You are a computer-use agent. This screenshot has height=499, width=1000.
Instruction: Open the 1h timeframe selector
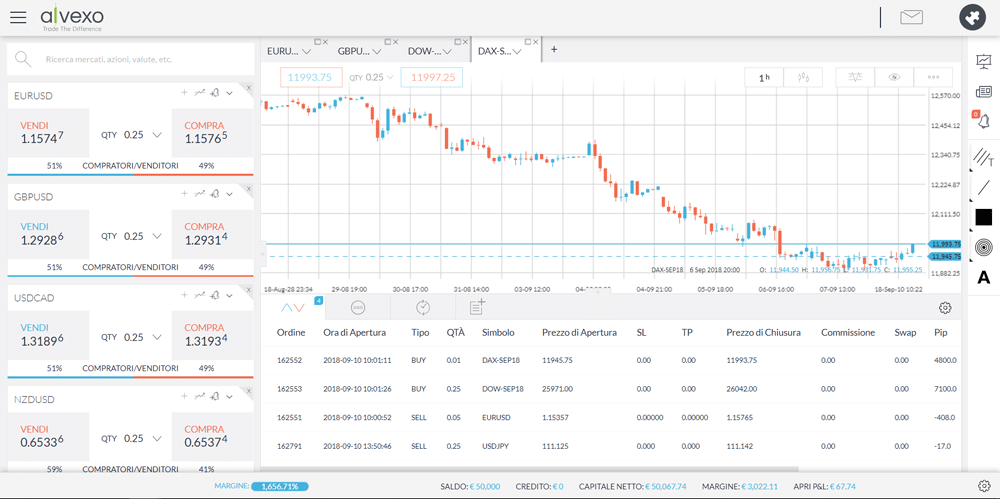point(764,77)
